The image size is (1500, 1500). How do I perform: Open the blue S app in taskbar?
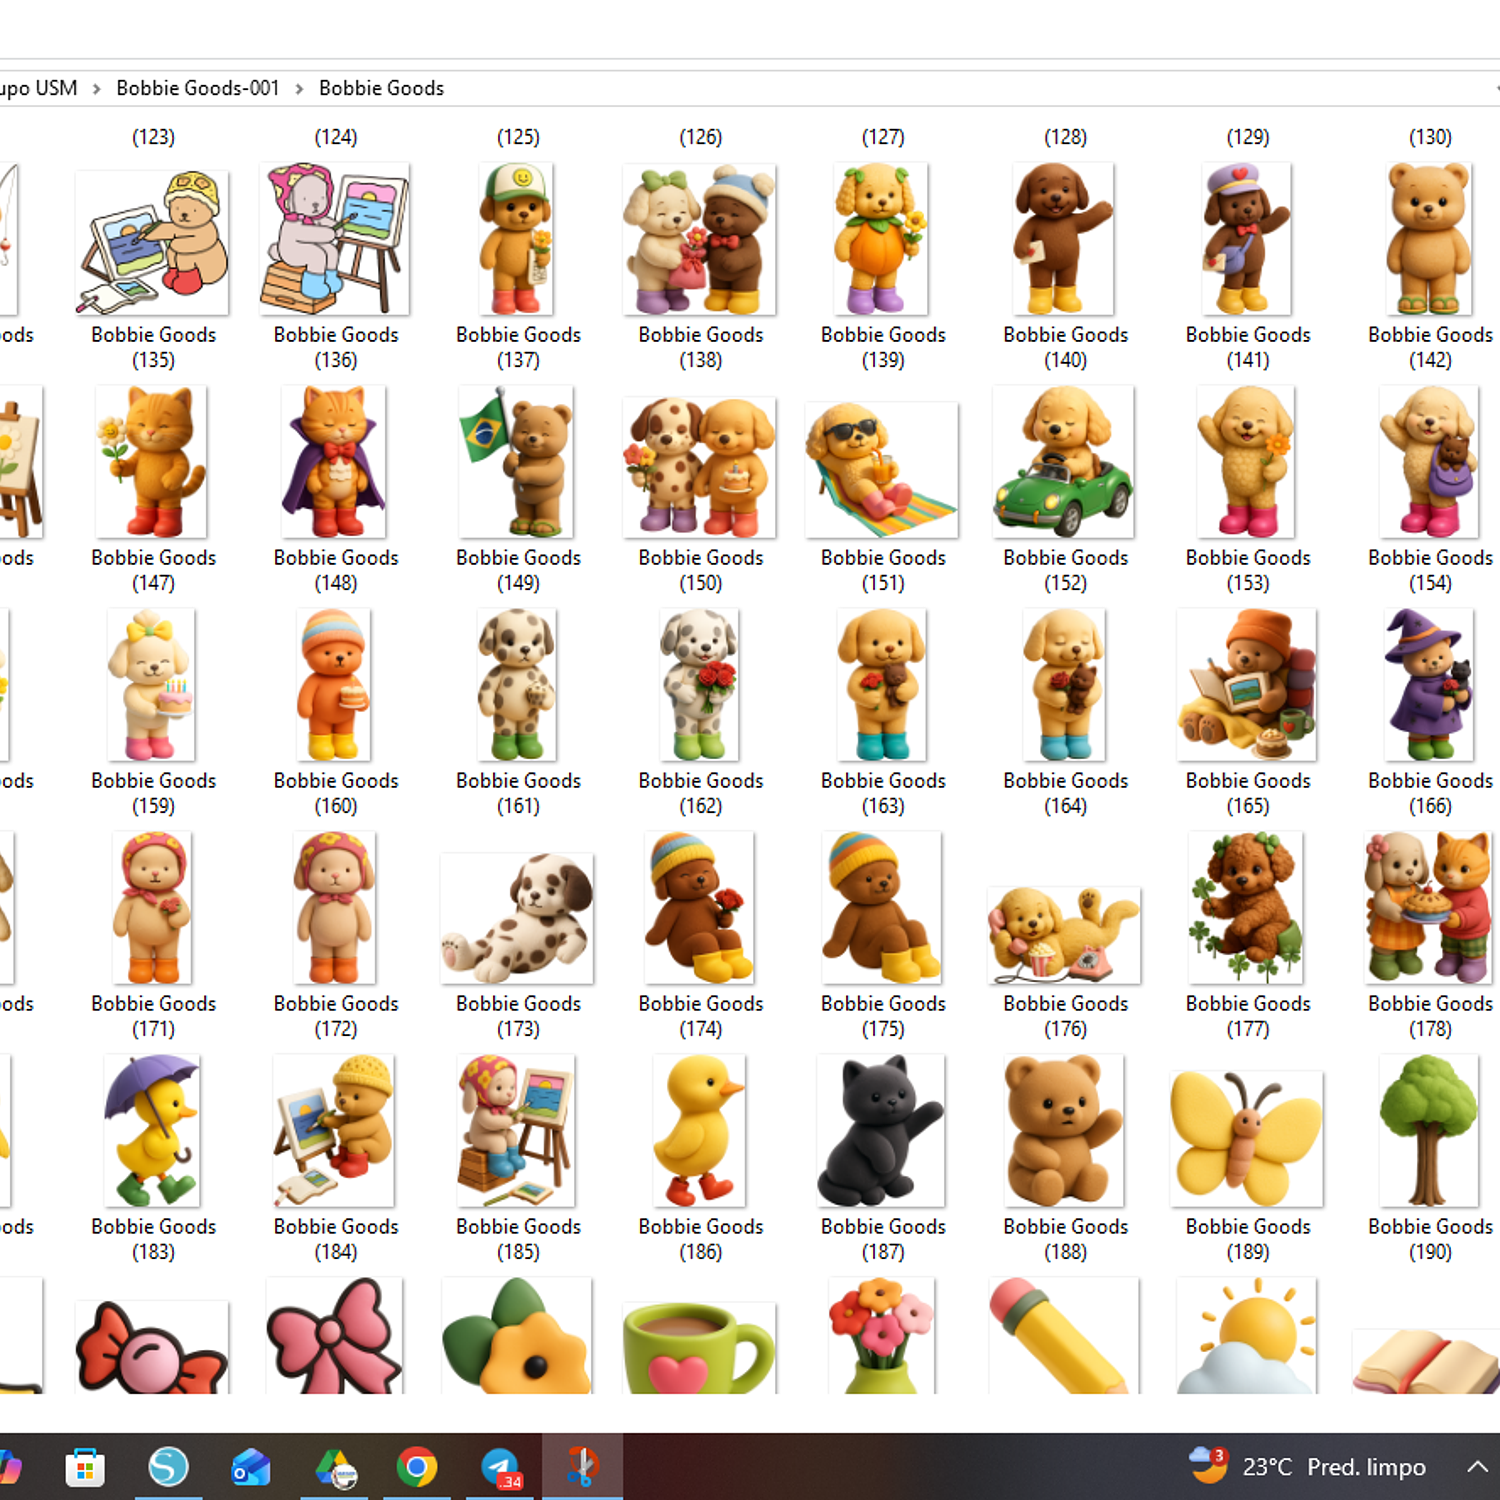tap(168, 1467)
